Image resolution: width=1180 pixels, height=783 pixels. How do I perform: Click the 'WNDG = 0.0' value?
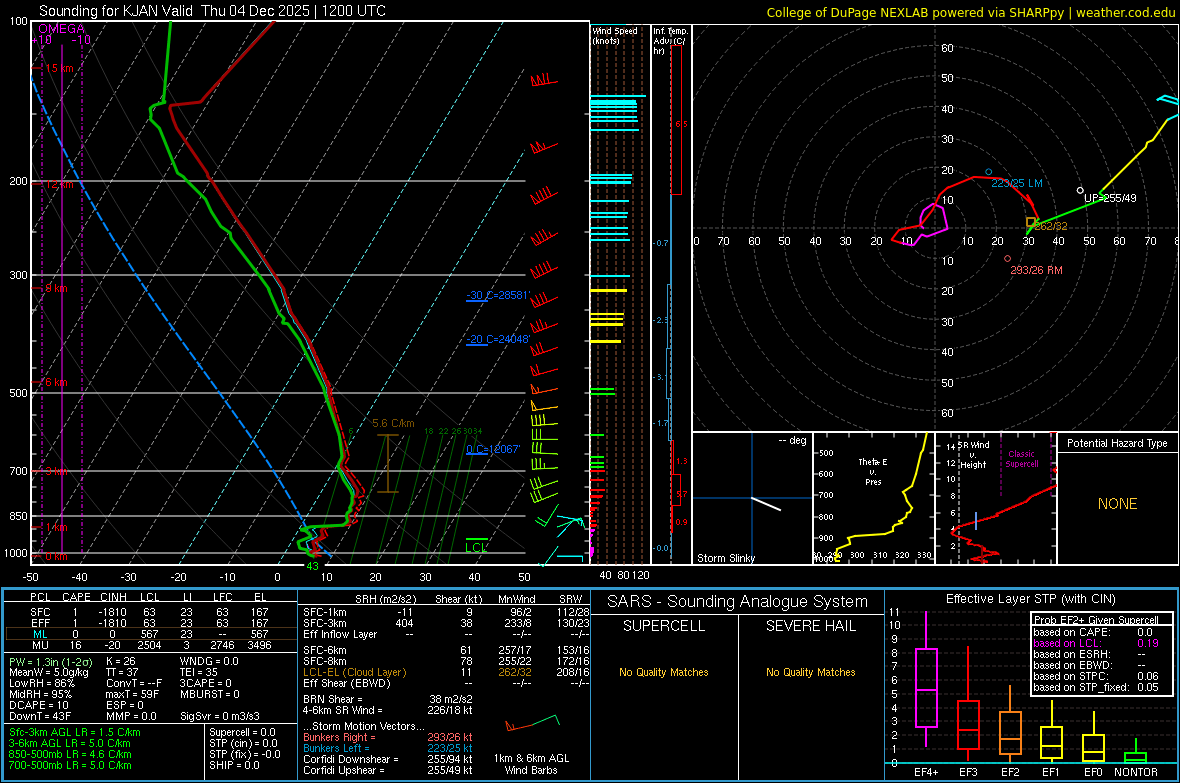tap(209, 662)
